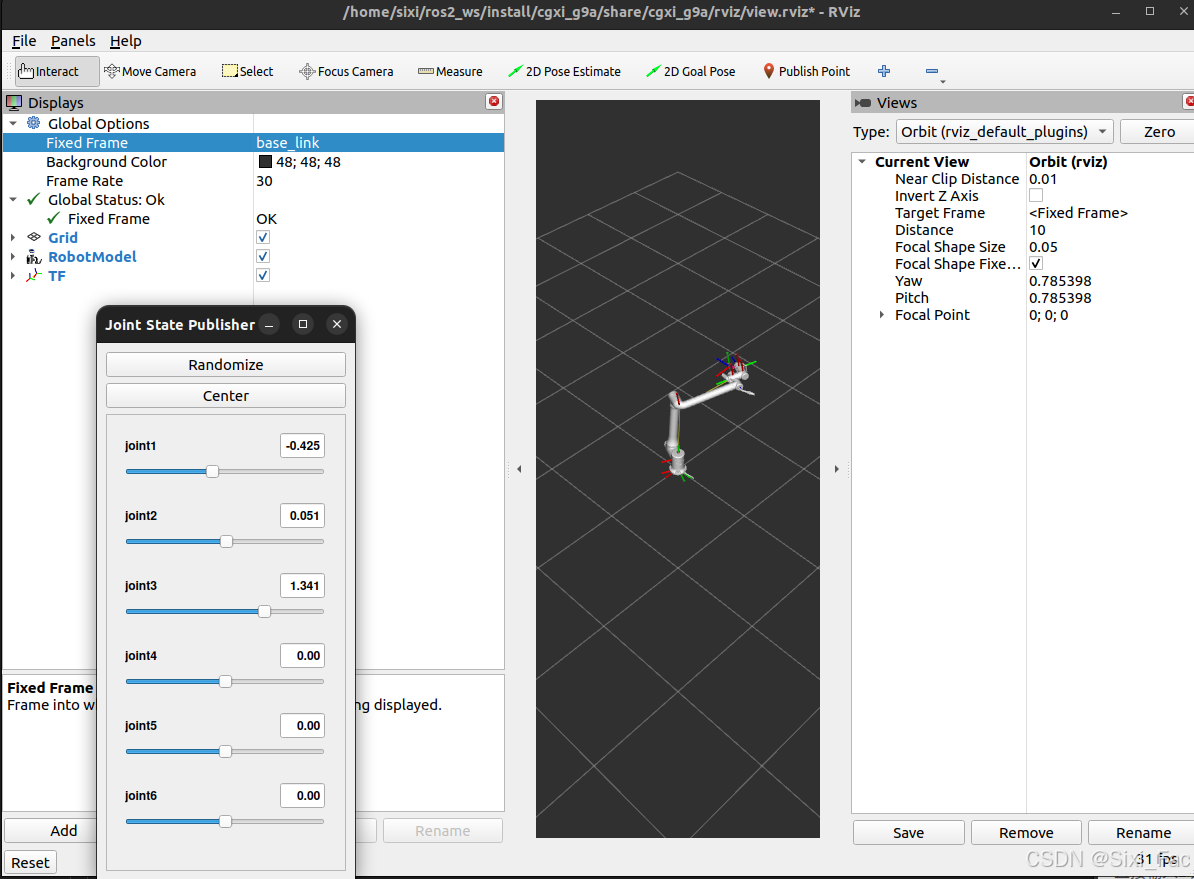This screenshot has width=1194, height=879.
Task: Toggle the TF display checkbox
Action: 263,275
